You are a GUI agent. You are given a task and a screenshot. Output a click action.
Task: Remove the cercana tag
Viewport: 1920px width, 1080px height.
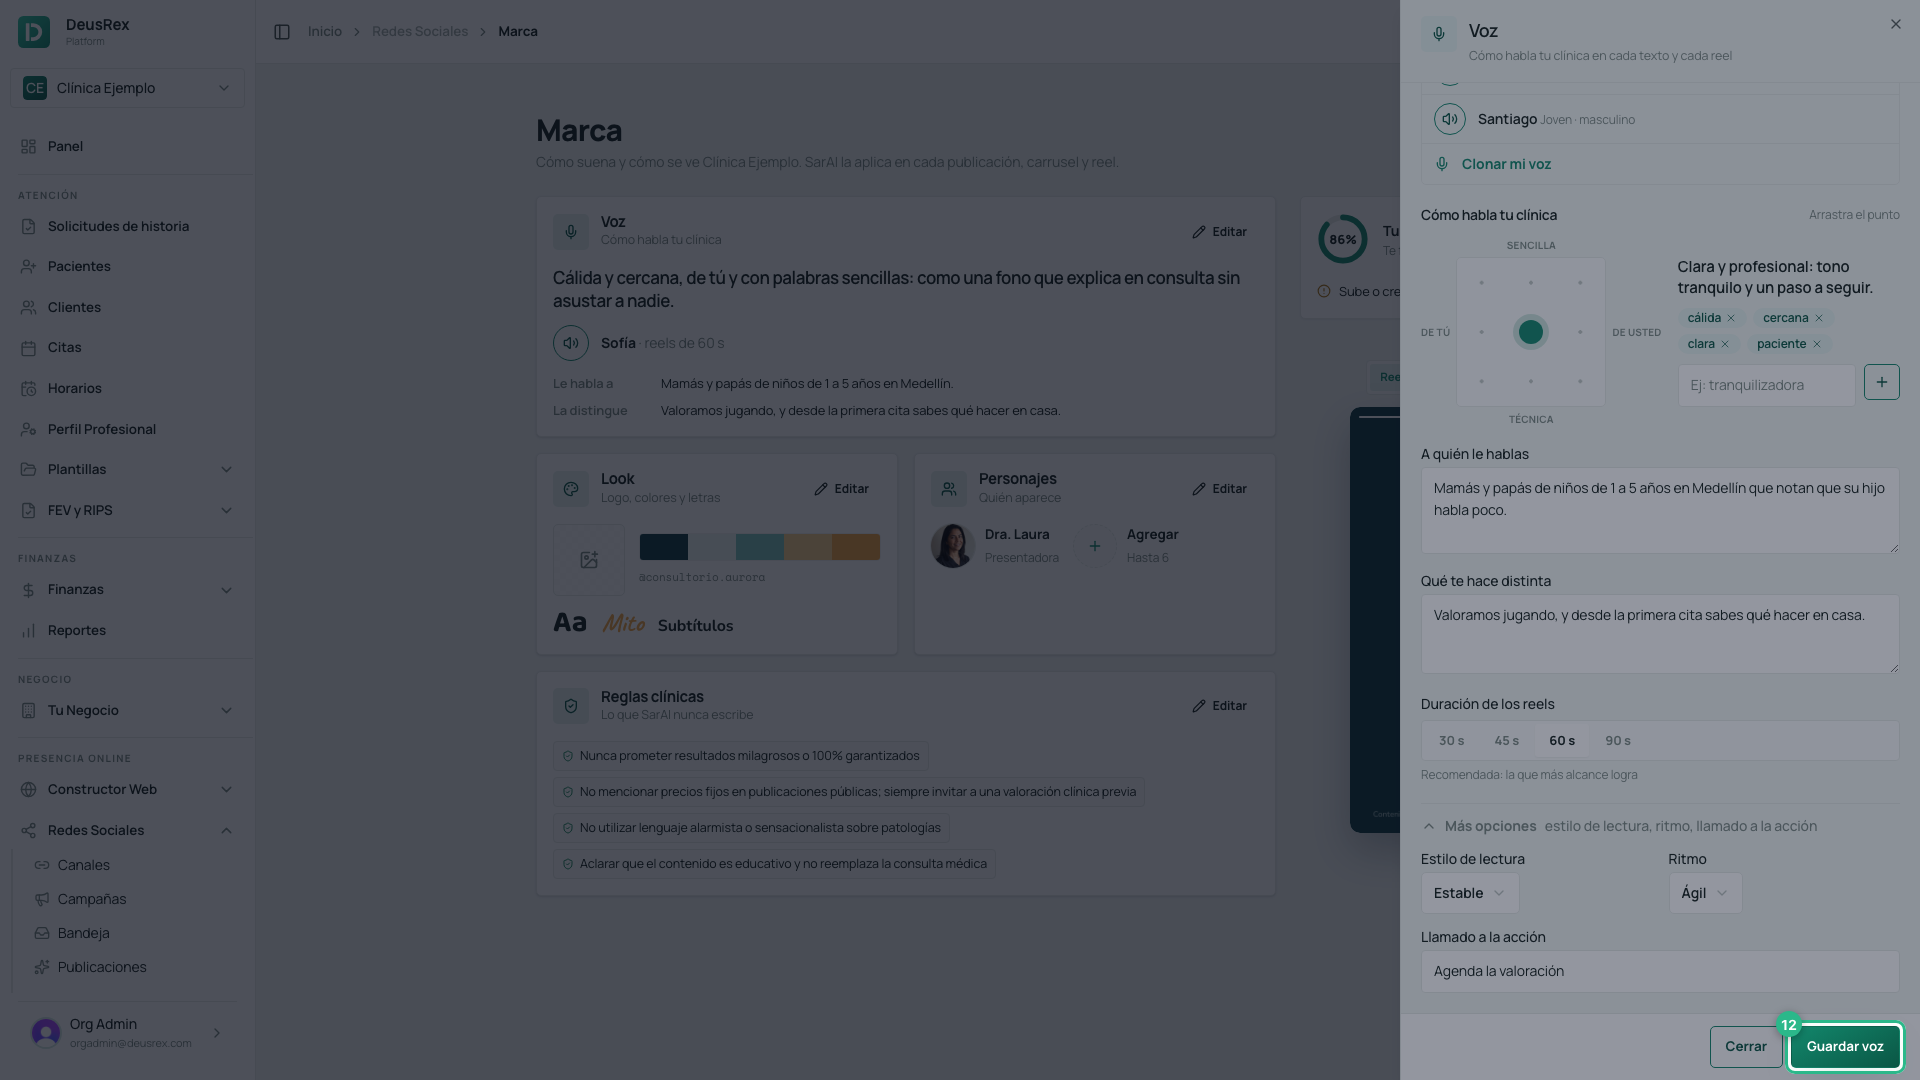pos(1819,318)
